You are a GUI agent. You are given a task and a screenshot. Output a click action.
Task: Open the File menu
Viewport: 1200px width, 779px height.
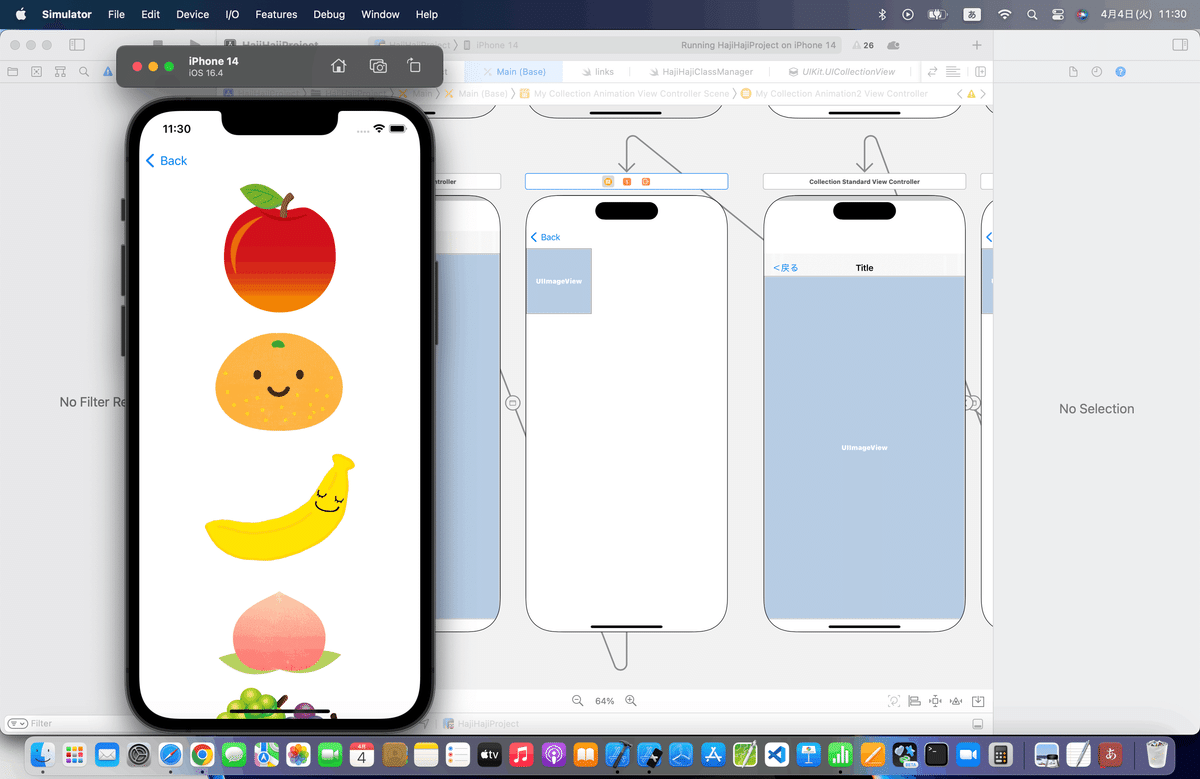pos(116,14)
